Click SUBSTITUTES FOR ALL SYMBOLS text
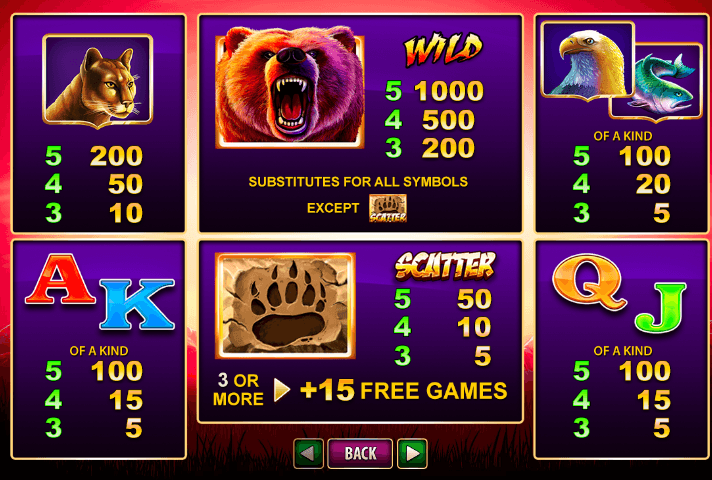The width and height of the screenshot is (712, 480). coord(358,182)
